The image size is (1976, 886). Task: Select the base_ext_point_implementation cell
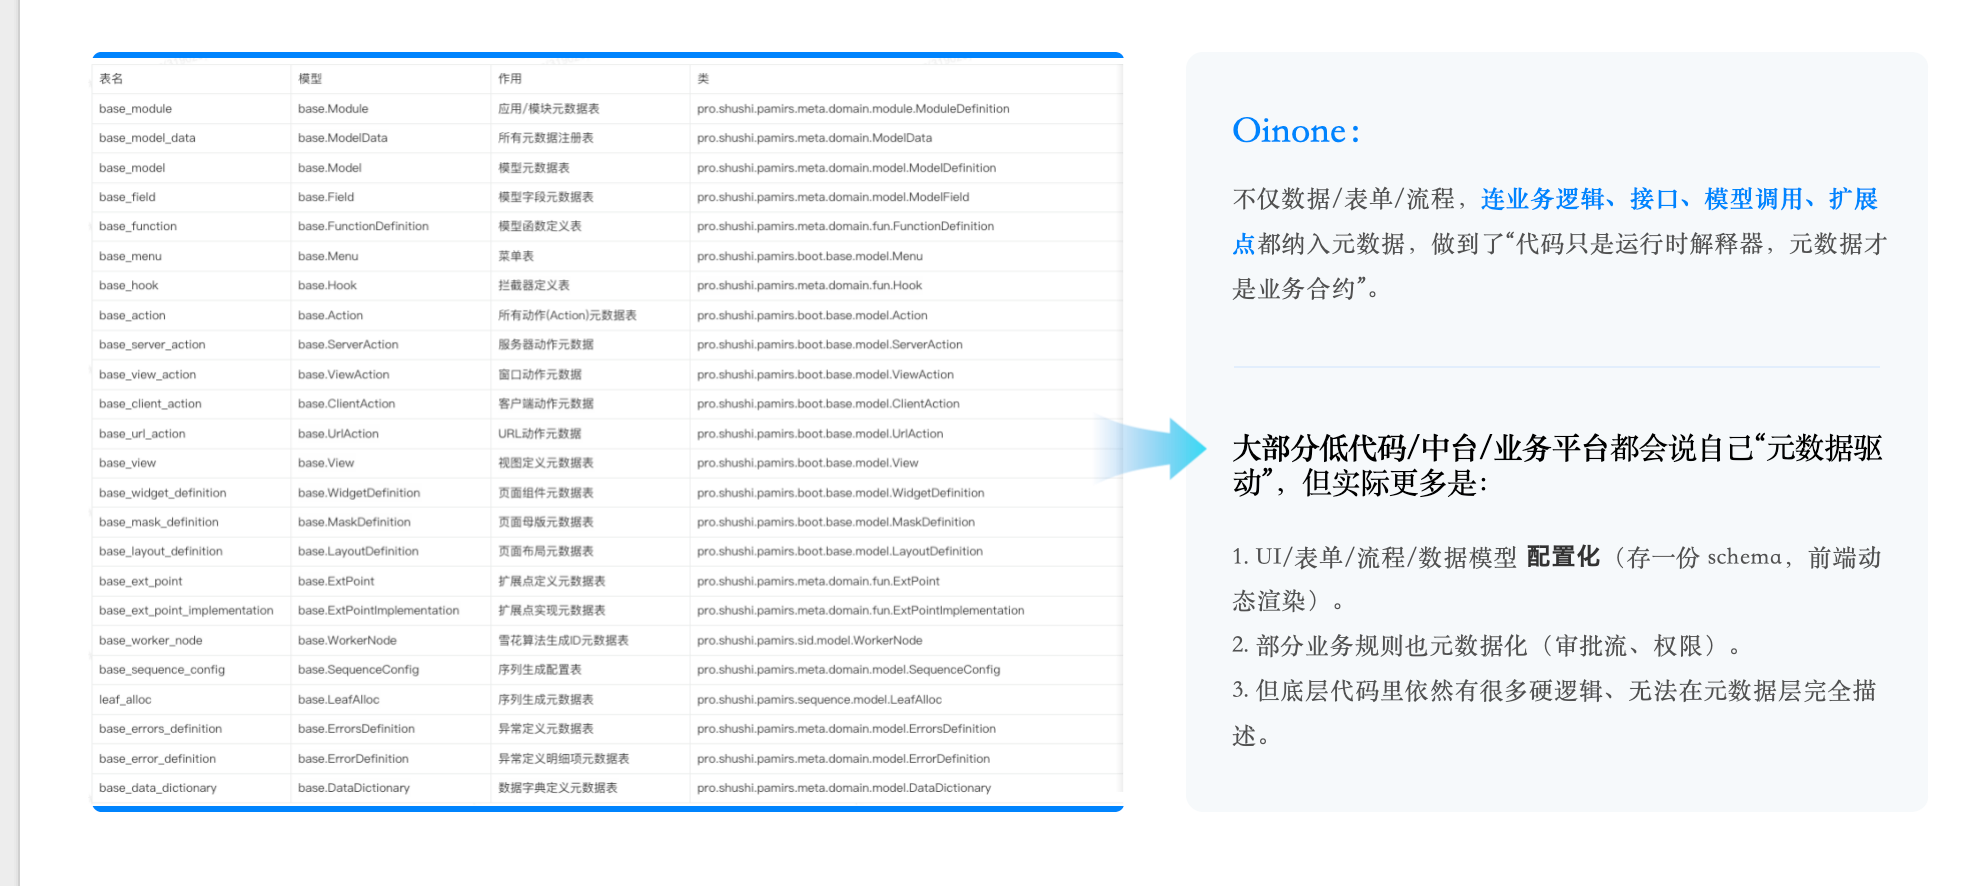click(186, 611)
